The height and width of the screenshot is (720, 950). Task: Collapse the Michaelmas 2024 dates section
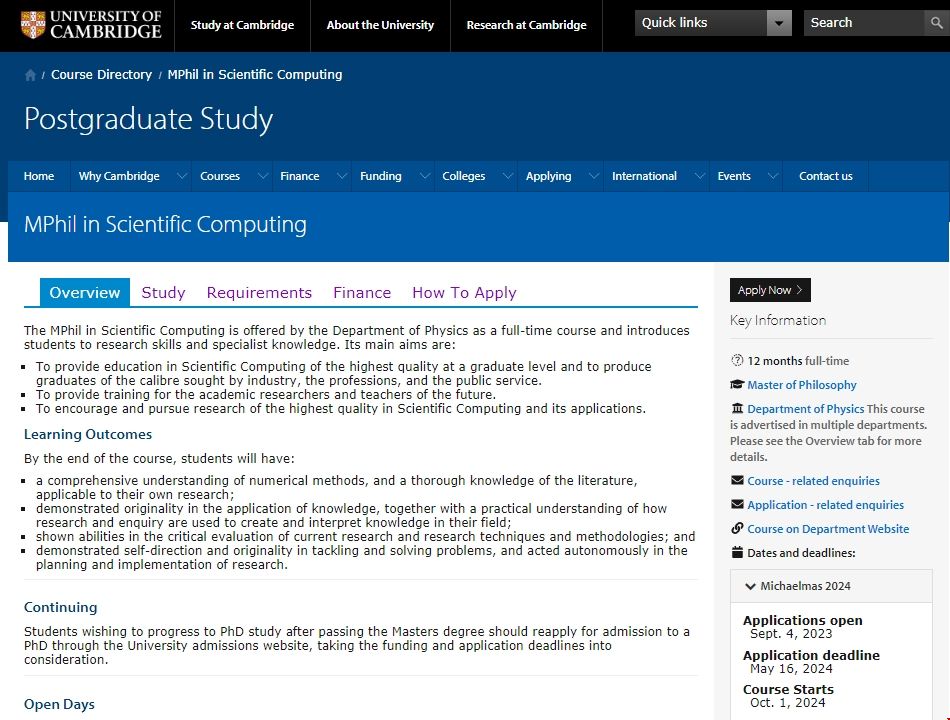coord(751,586)
